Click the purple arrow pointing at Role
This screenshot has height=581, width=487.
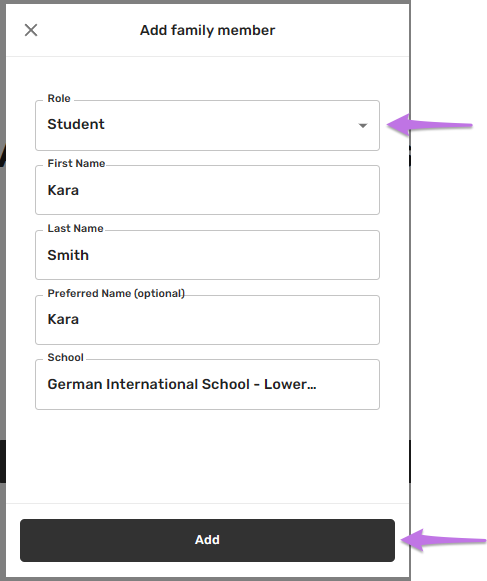point(429,125)
